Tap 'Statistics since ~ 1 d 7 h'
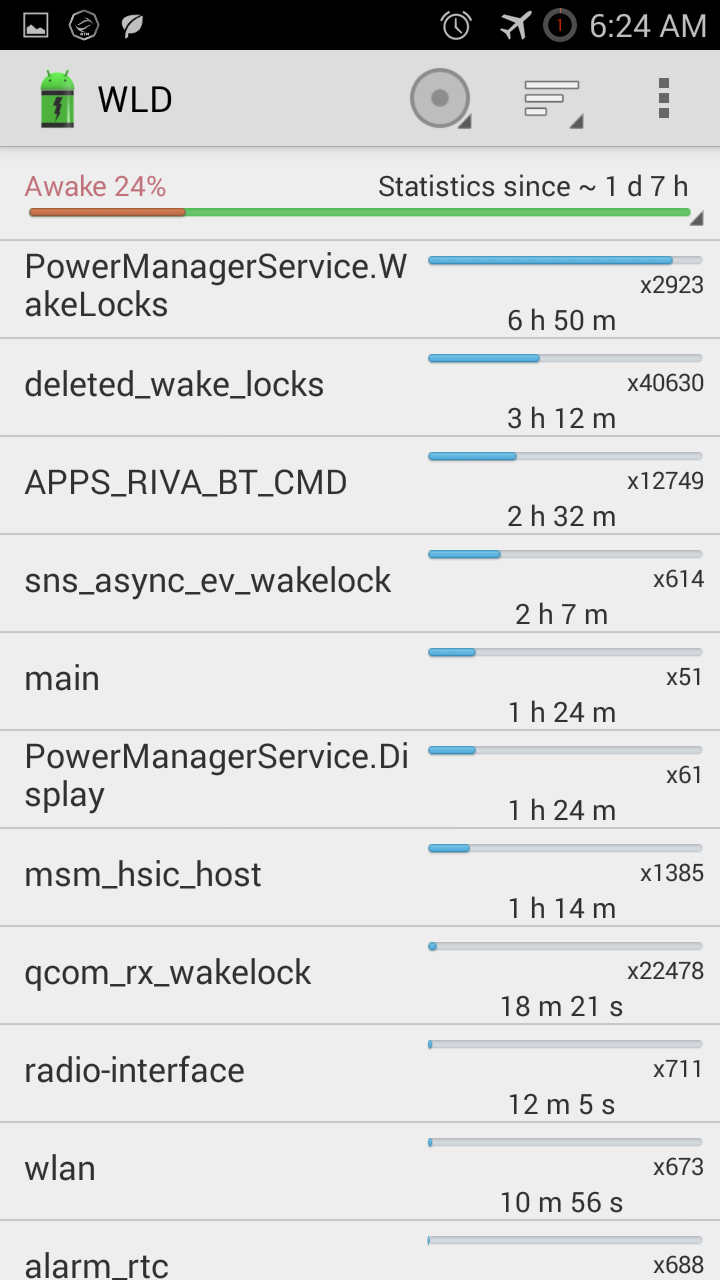720x1280 pixels. click(x=533, y=187)
